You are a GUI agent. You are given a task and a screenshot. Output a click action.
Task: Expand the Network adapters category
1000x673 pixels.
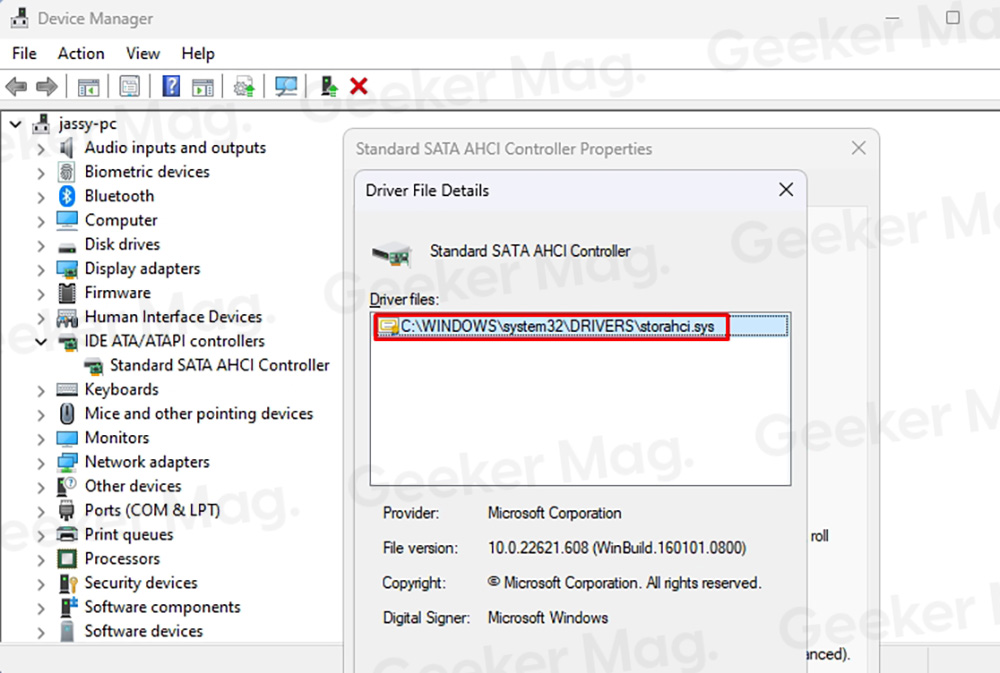pos(41,464)
